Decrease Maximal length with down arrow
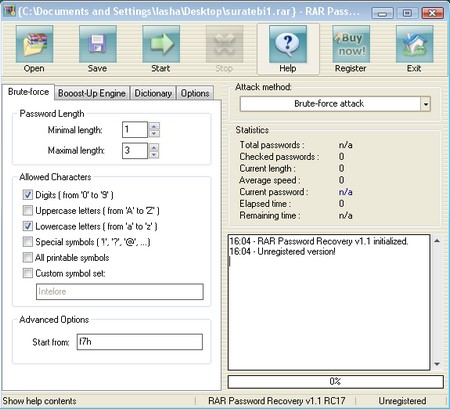The image size is (450, 409). [x=154, y=154]
